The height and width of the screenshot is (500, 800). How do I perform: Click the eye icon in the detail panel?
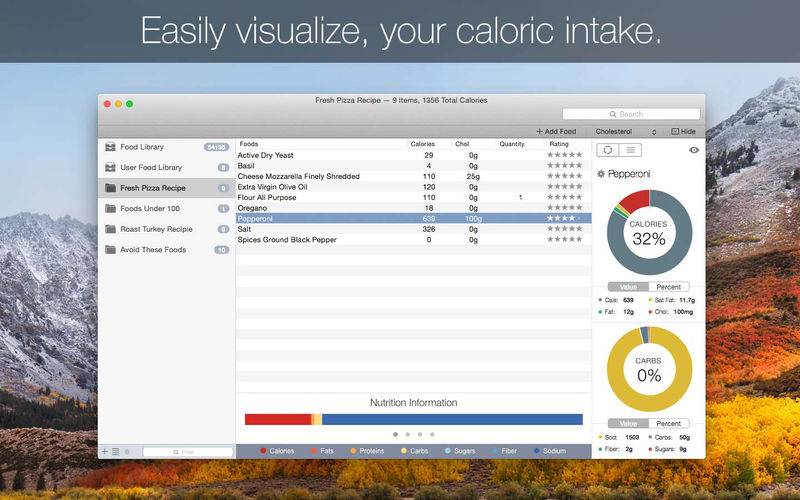694,150
